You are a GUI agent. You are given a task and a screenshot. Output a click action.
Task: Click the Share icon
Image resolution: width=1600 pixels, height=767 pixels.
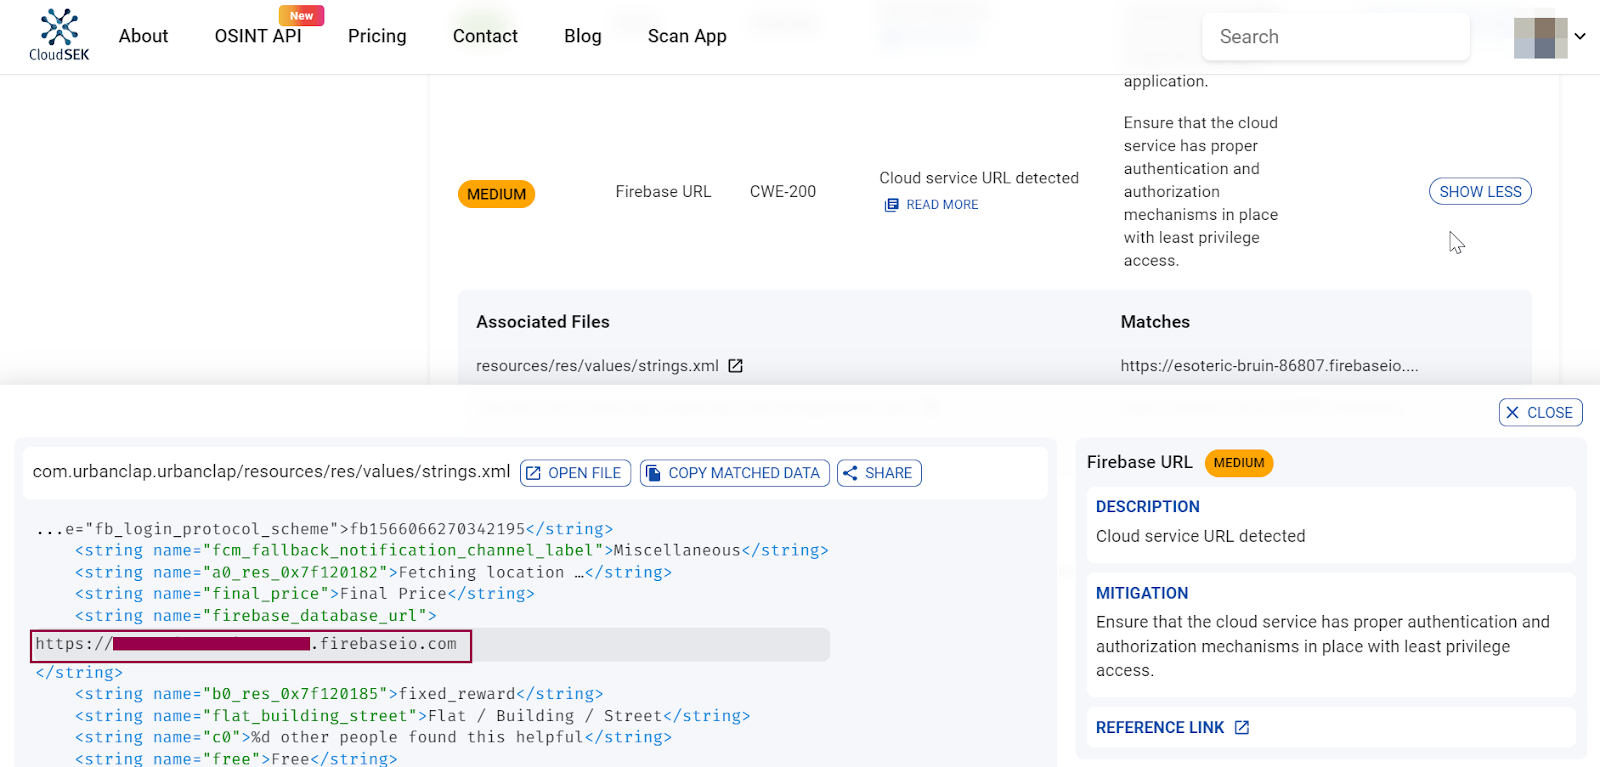[850, 473]
